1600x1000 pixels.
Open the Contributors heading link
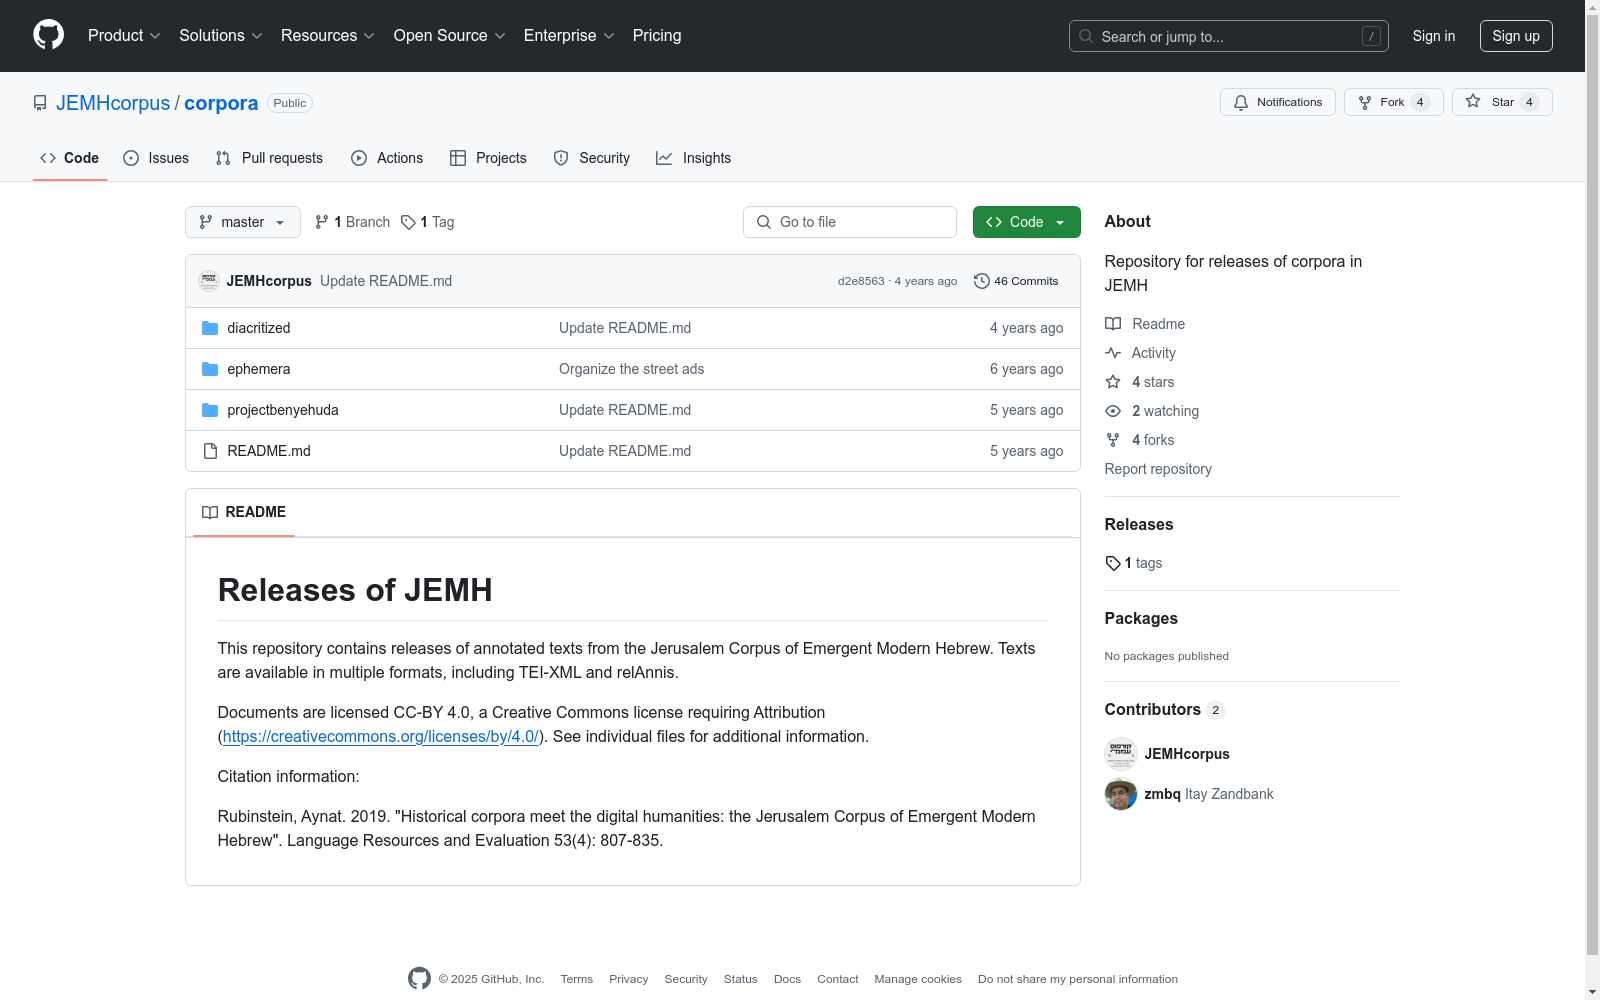coord(1164,709)
